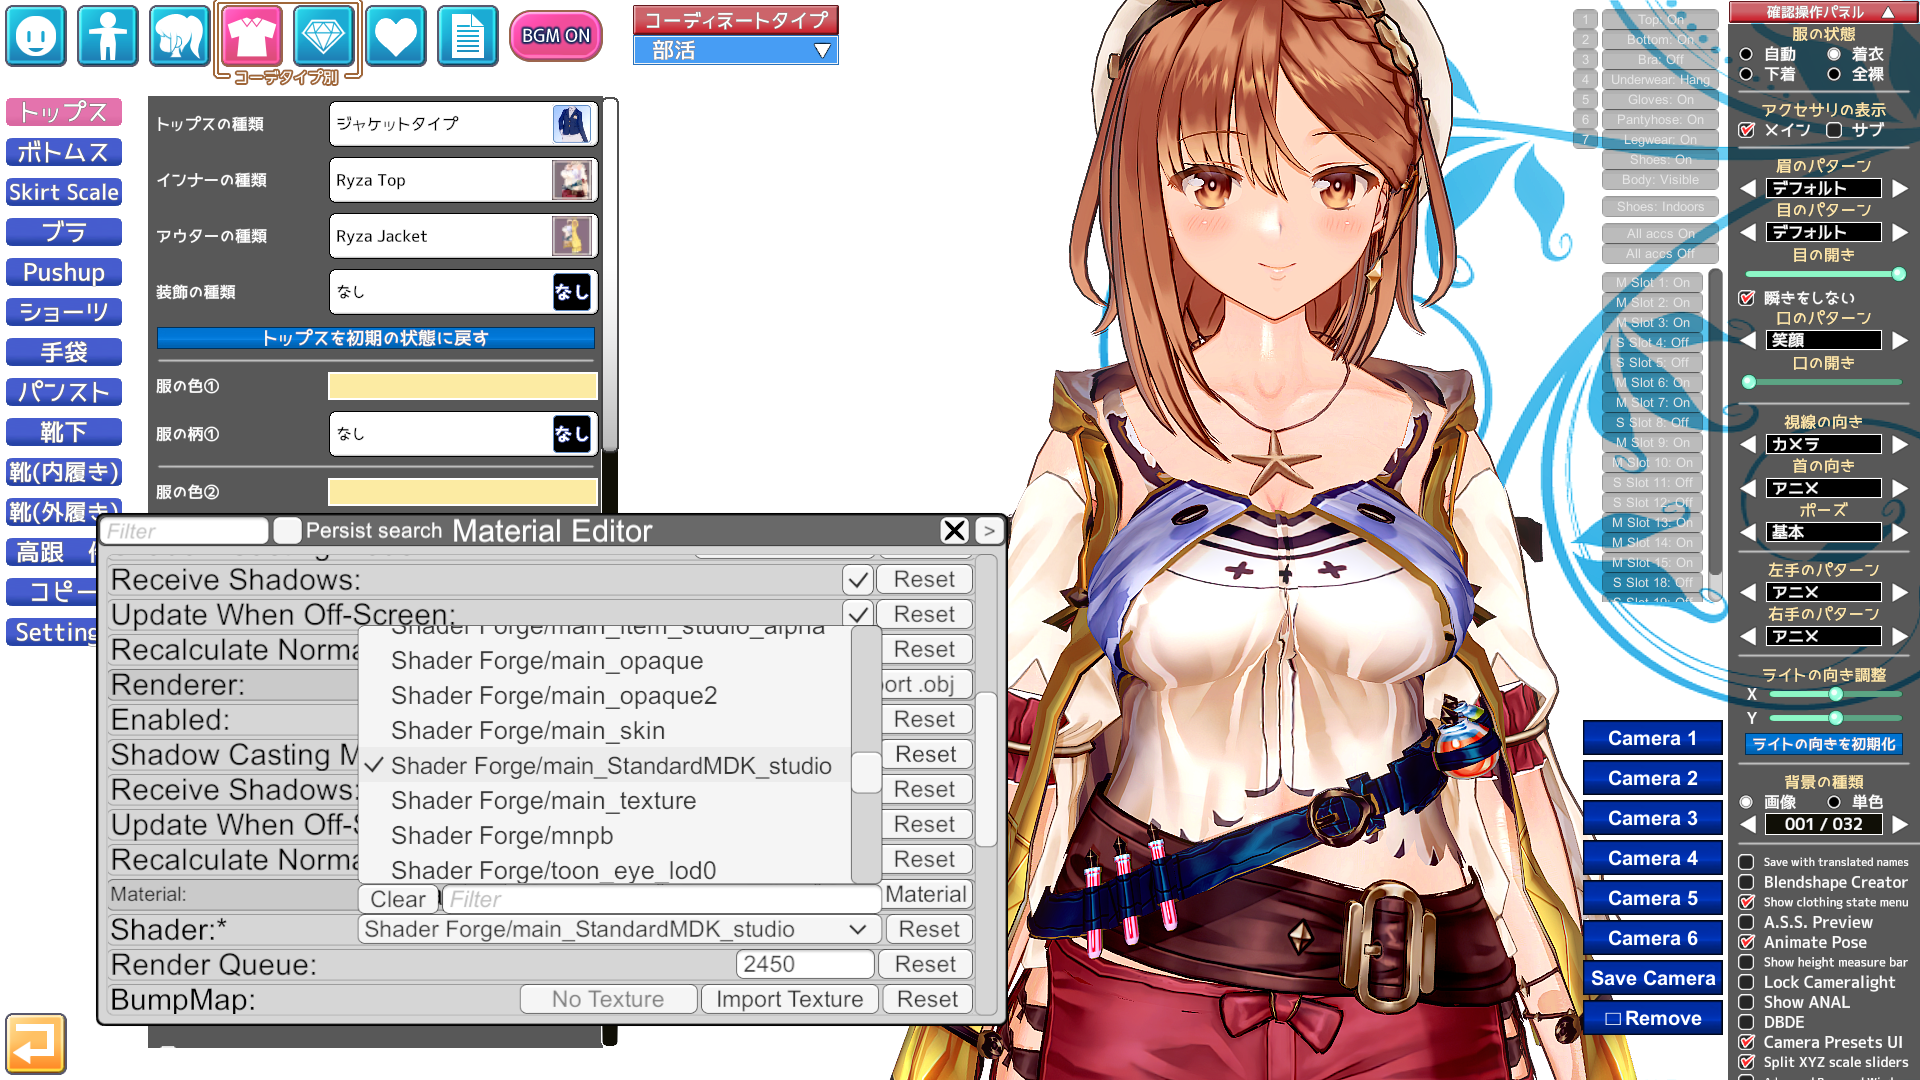Screen dimensions: 1920x1080
Task: Enable the Blendshape Creator checkbox
Action: coord(1746,882)
